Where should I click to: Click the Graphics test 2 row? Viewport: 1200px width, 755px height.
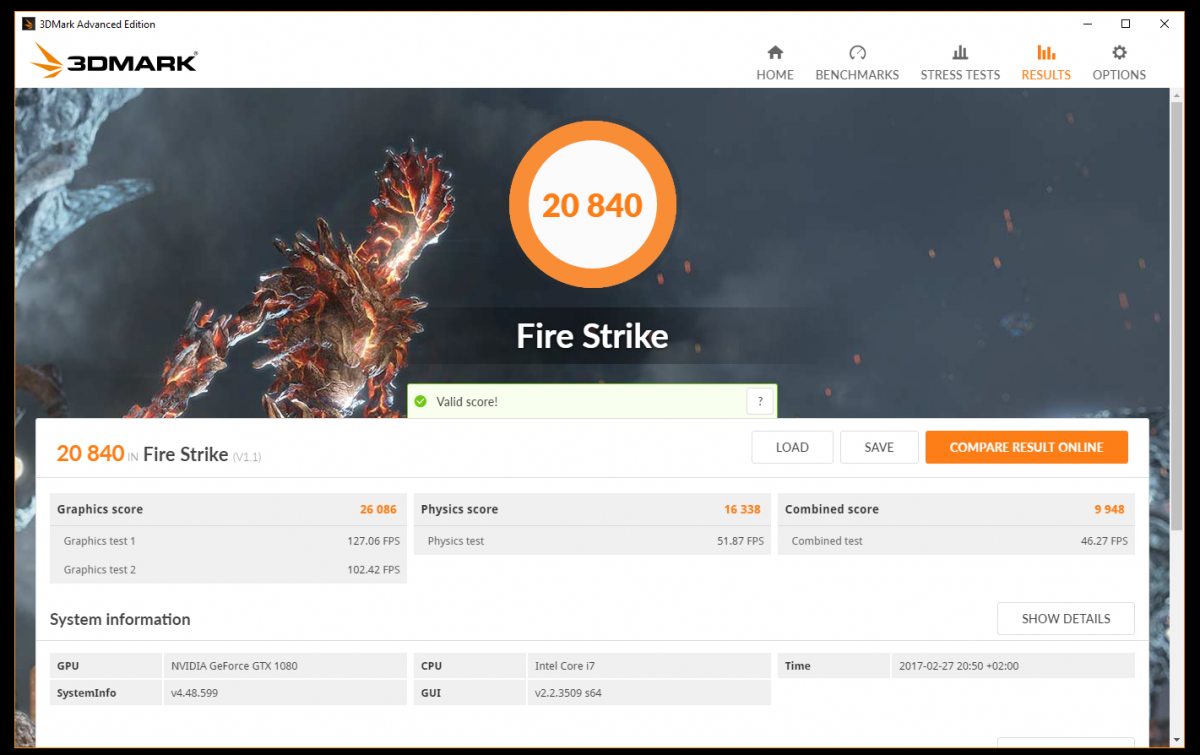click(x=228, y=570)
